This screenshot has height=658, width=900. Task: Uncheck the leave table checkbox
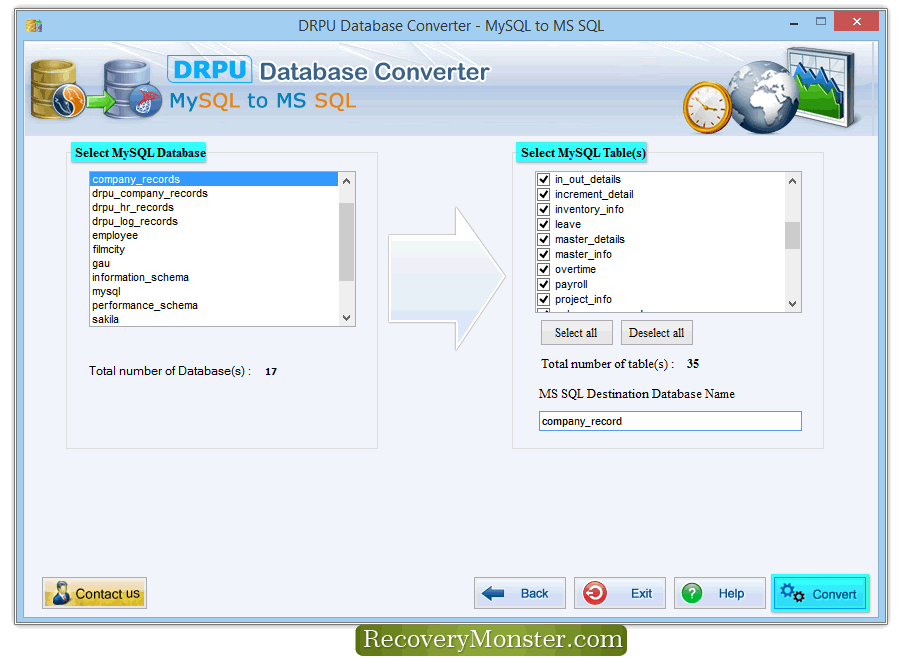coord(544,224)
